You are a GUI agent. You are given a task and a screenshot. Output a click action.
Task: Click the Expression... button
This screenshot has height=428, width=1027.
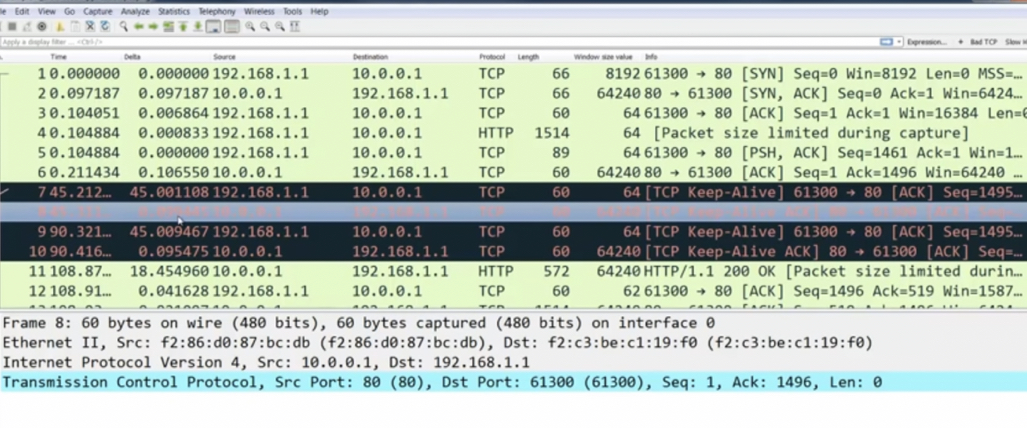pyautogui.click(x=927, y=42)
